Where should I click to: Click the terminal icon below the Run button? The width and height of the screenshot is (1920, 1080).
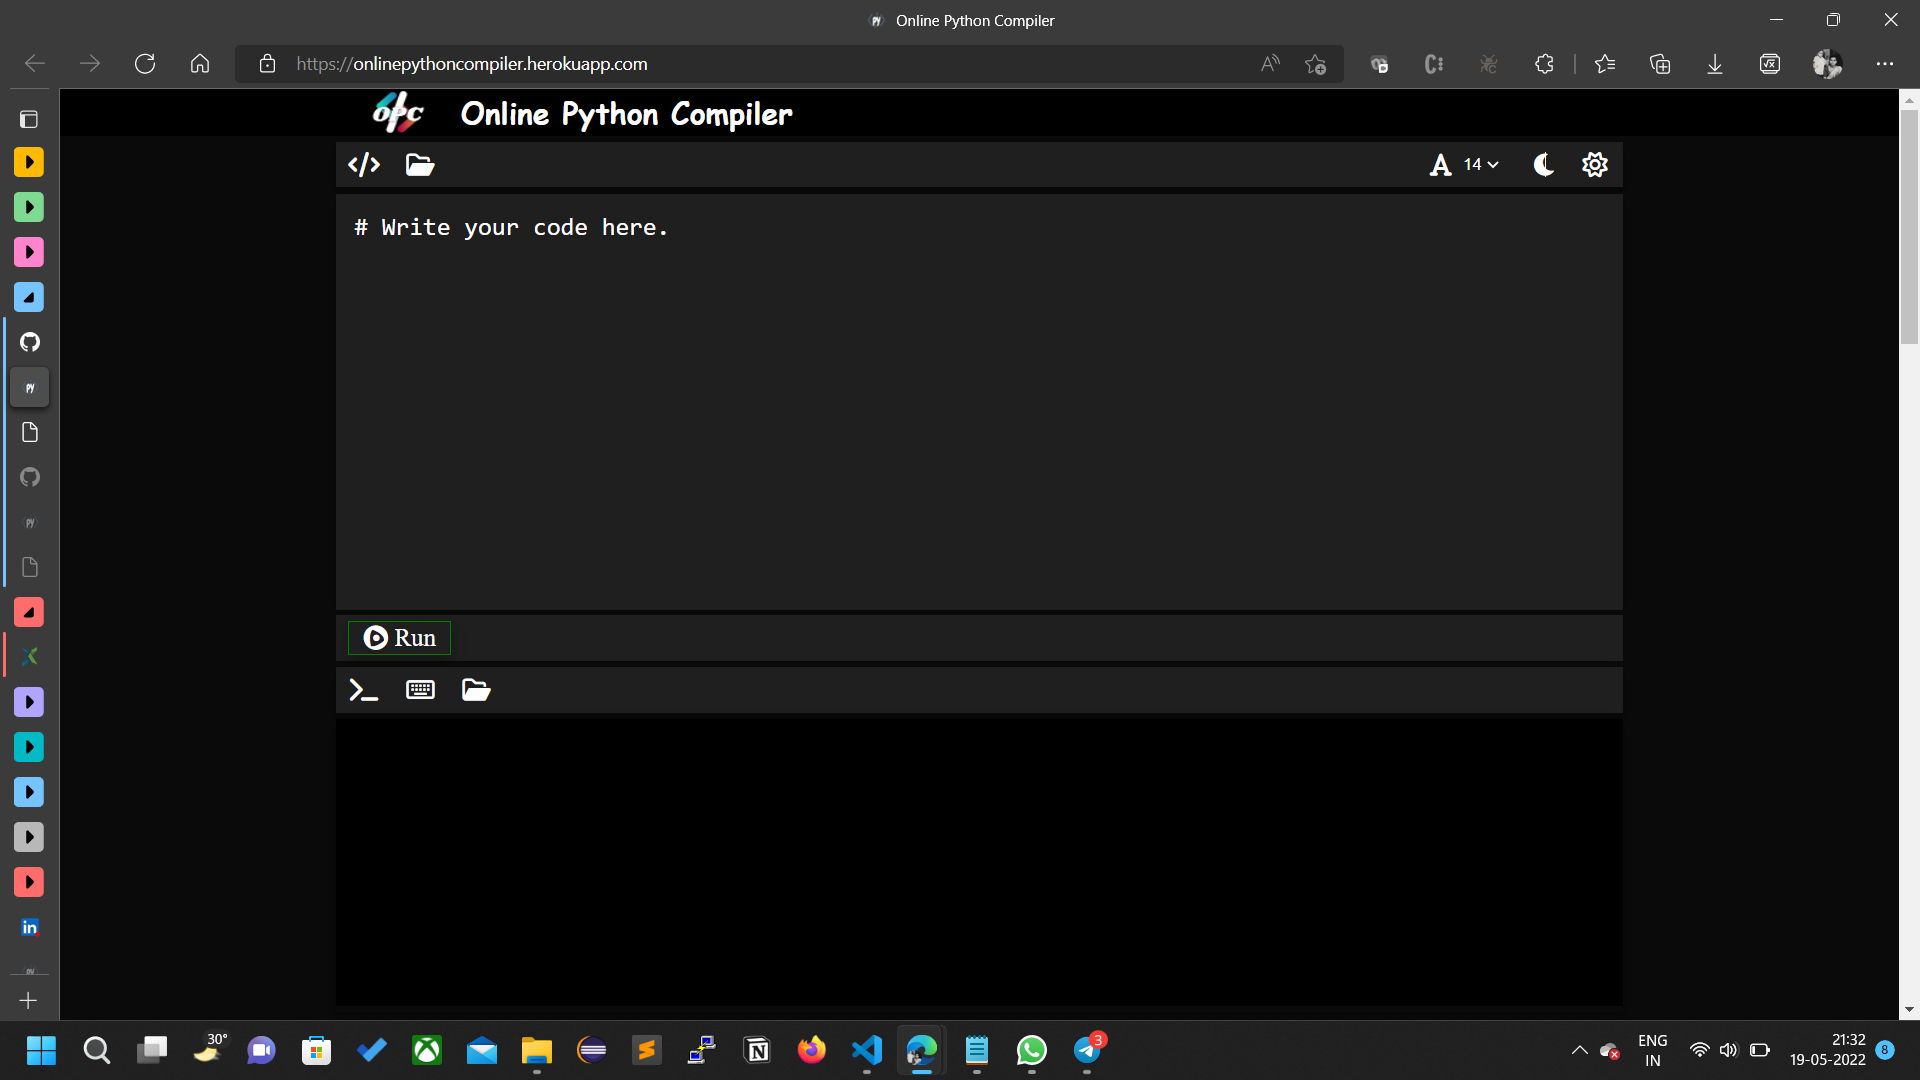click(x=362, y=689)
